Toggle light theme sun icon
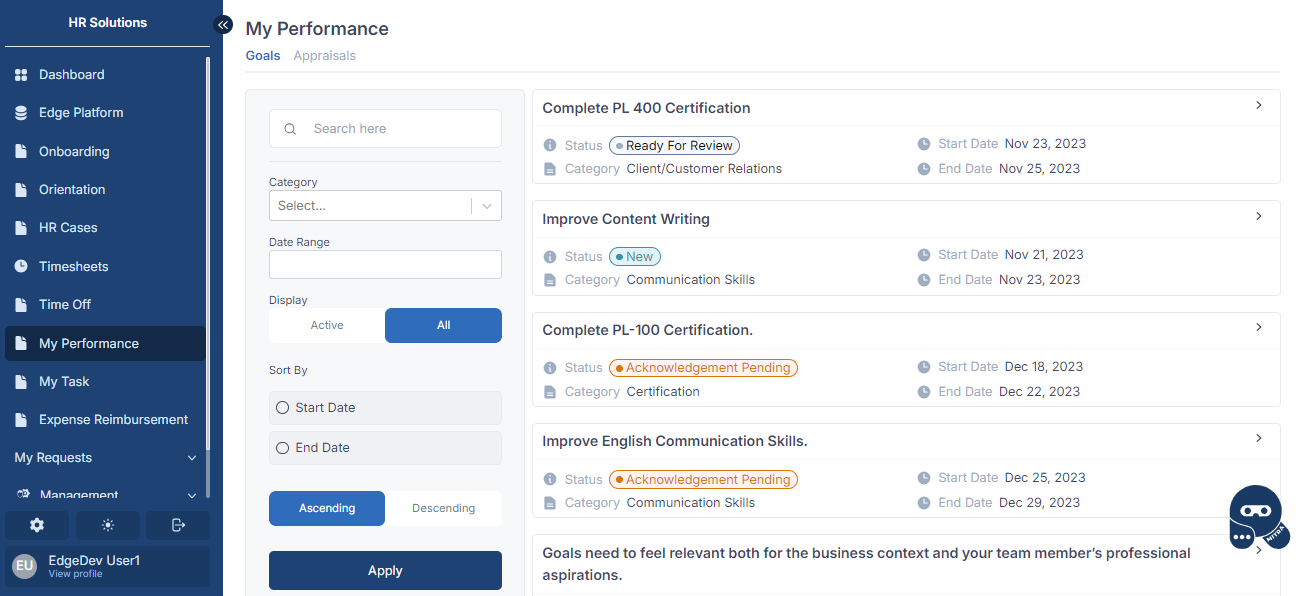 (x=108, y=525)
